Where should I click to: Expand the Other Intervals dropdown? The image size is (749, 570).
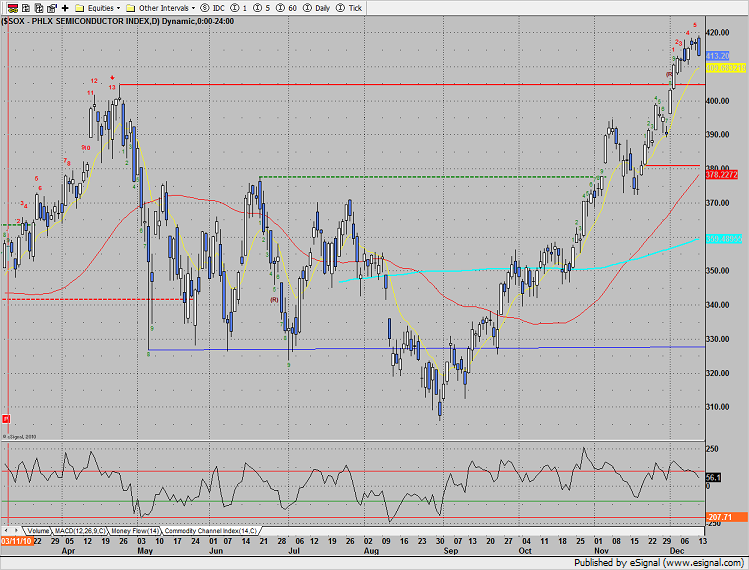[x=160, y=8]
